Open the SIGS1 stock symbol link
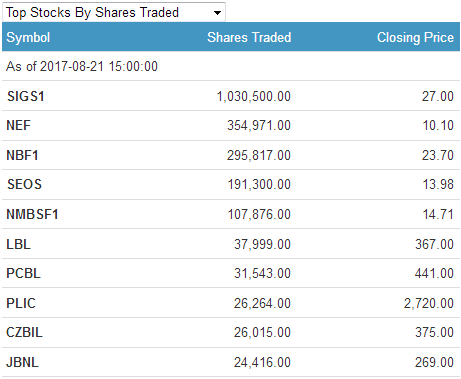 (x=26, y=96)
